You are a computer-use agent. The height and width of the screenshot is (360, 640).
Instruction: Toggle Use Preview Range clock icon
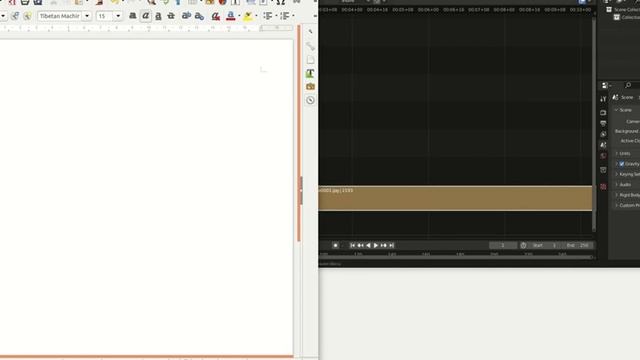[x=523, y=245]
